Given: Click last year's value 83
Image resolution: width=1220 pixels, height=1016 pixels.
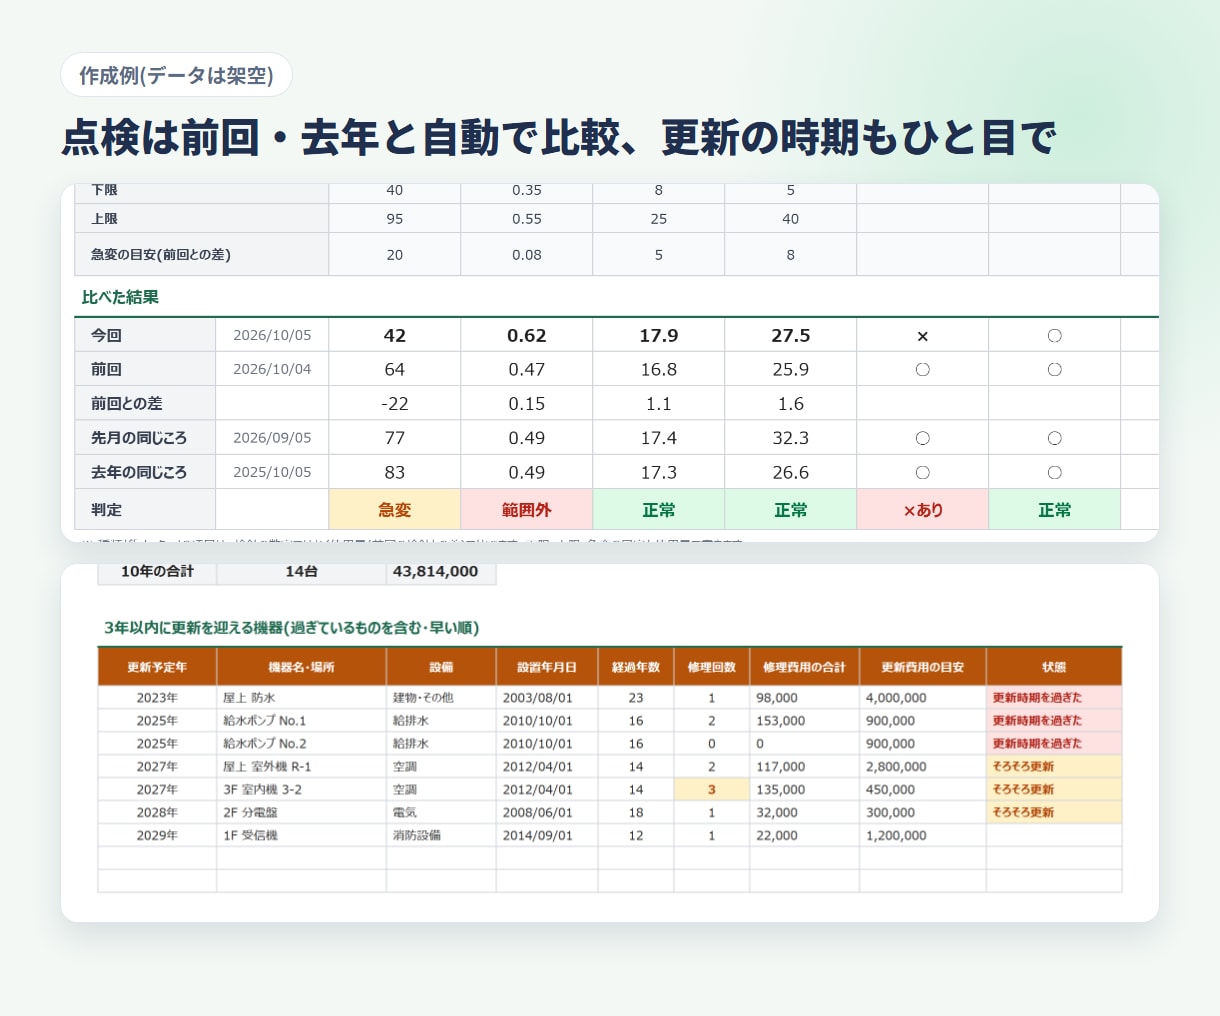Looking at the screenshot, I should pos(395,472).
